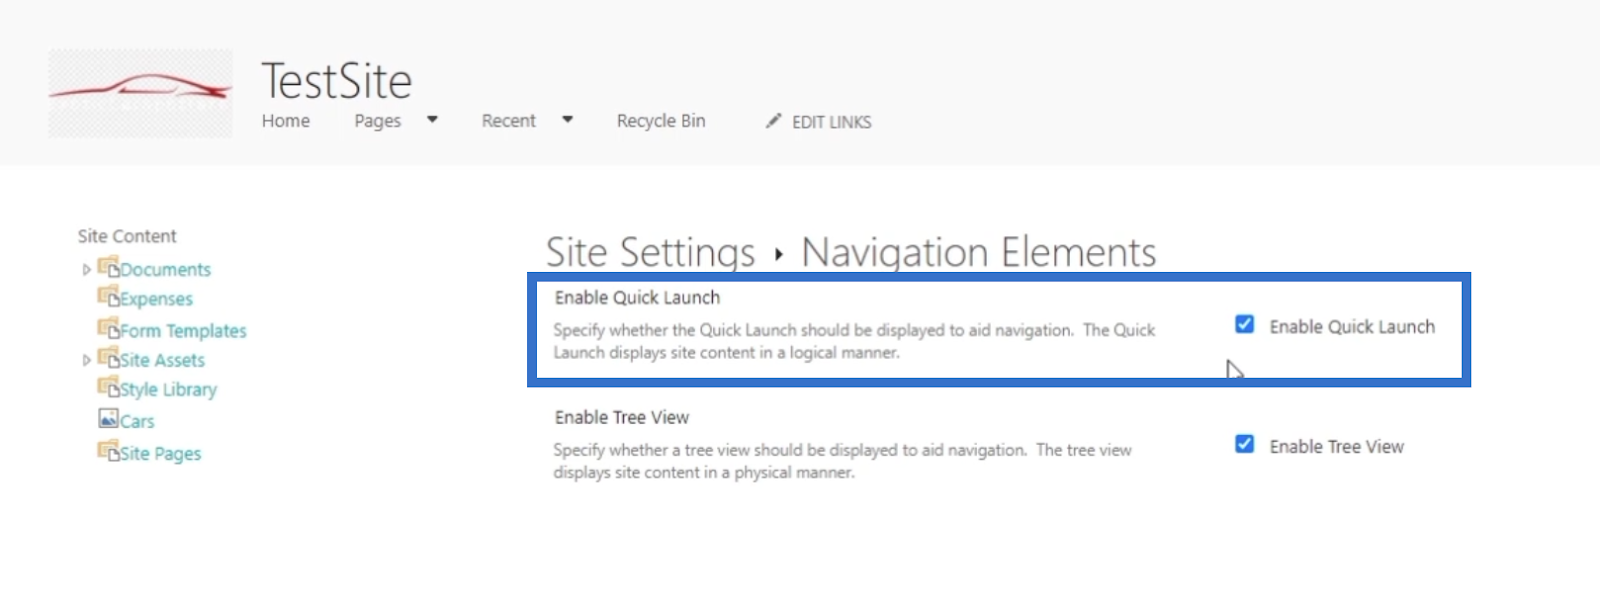Click the Form Templates folder icon
The image size is (1600, 609).
pos(108,328)
